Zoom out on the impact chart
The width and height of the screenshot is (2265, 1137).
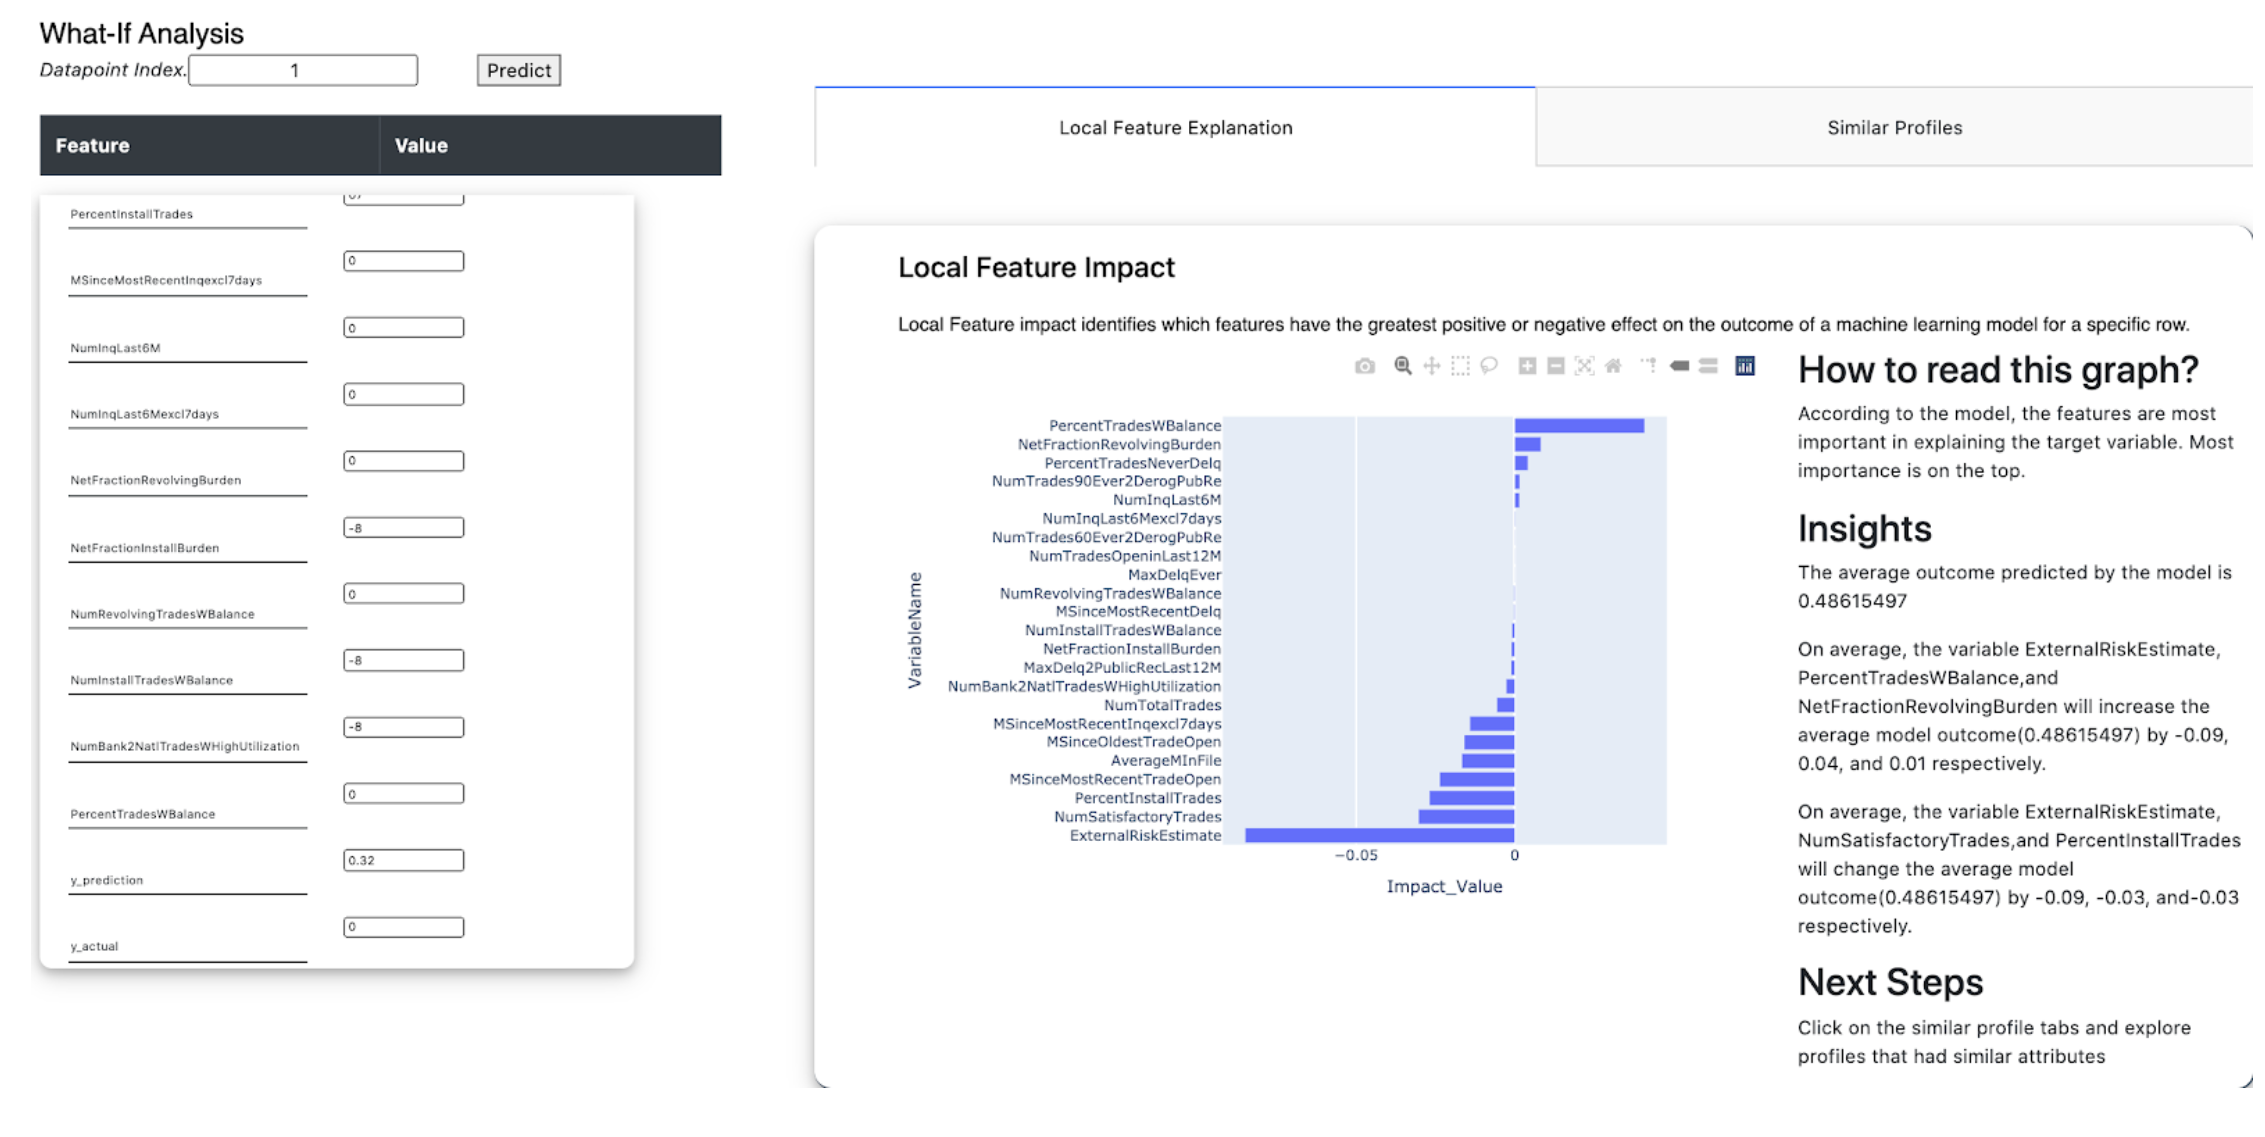[x=1555, y=366]
